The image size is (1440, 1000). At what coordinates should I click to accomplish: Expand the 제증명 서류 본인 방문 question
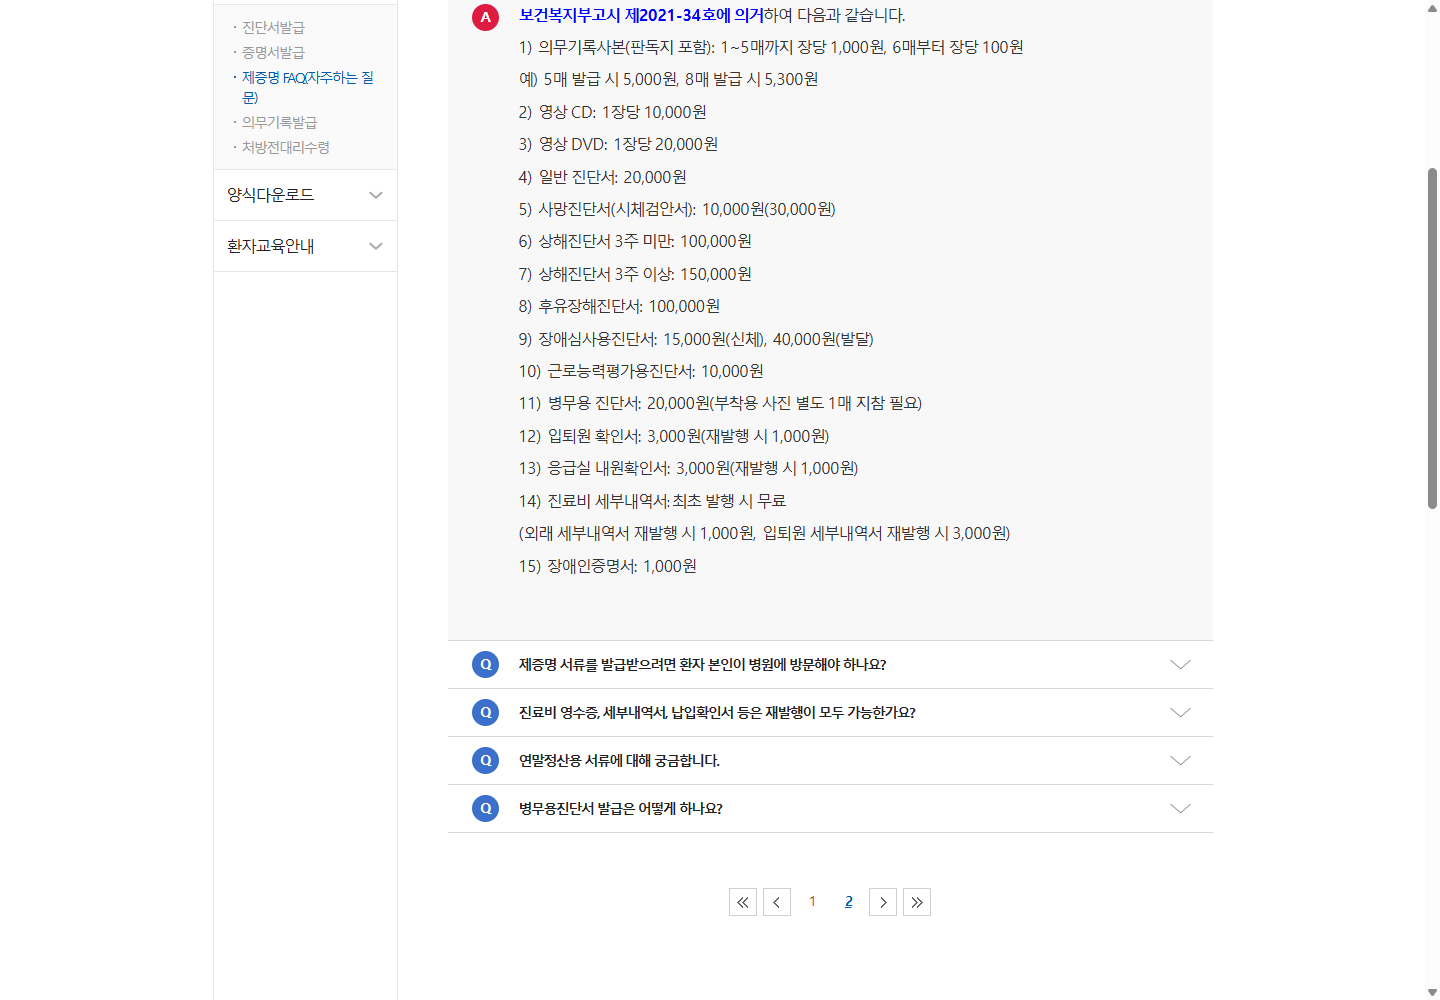coord(1180,665)
